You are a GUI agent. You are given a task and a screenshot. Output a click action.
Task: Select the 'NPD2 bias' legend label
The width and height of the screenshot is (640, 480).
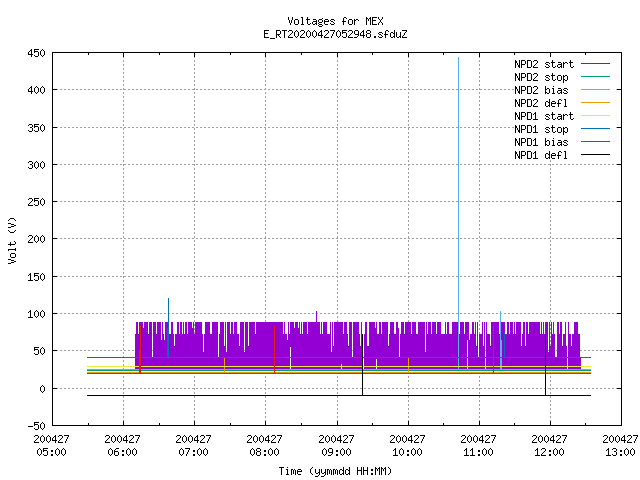541,90
